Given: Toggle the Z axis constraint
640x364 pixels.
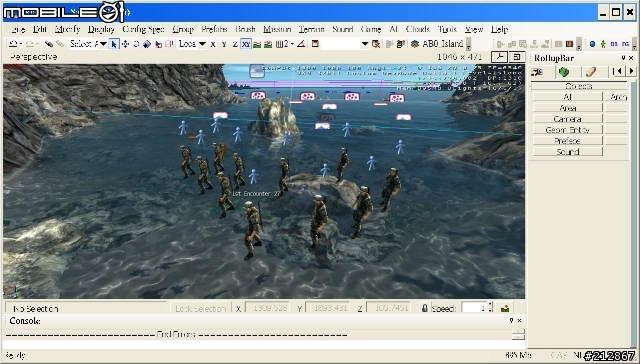Looking at the screenshot, I should coord(235,44).
